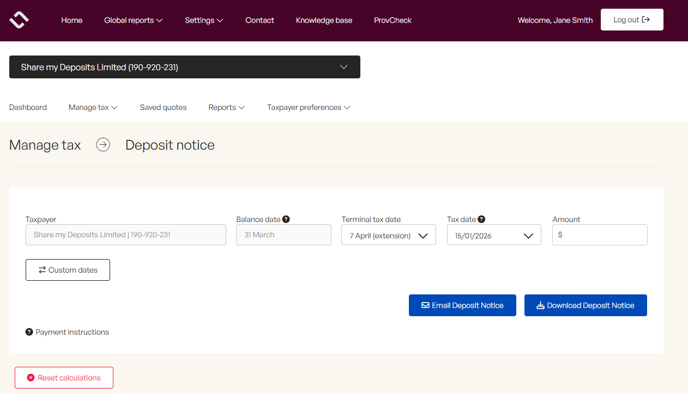Click Download Deposit Notice
688x394 pixels.
[x=585, y=305]
